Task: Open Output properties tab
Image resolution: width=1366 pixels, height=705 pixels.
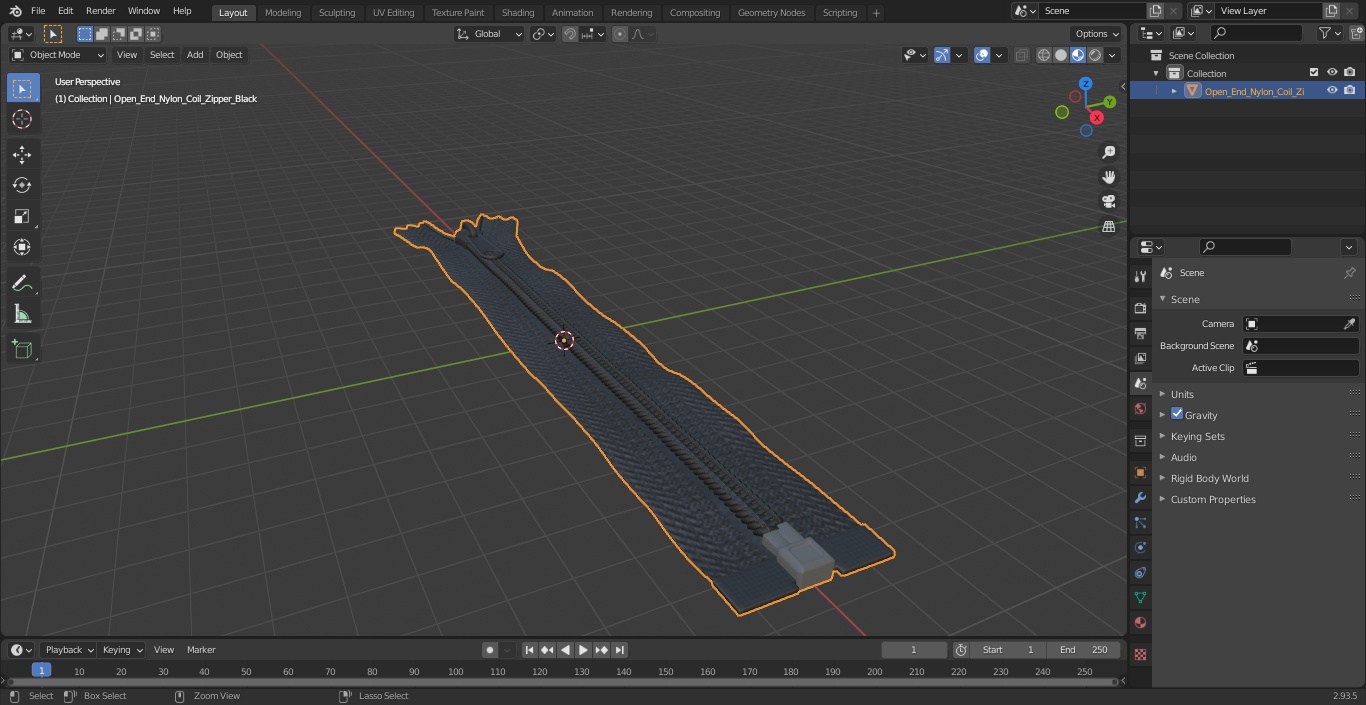Action: coord(1140,333)
